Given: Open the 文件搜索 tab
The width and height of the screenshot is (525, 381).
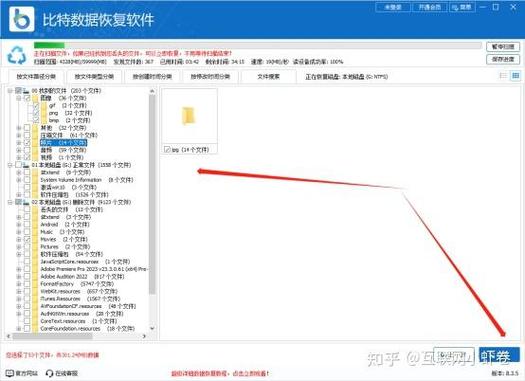Looking at the screenshot, I should (269, 76).
